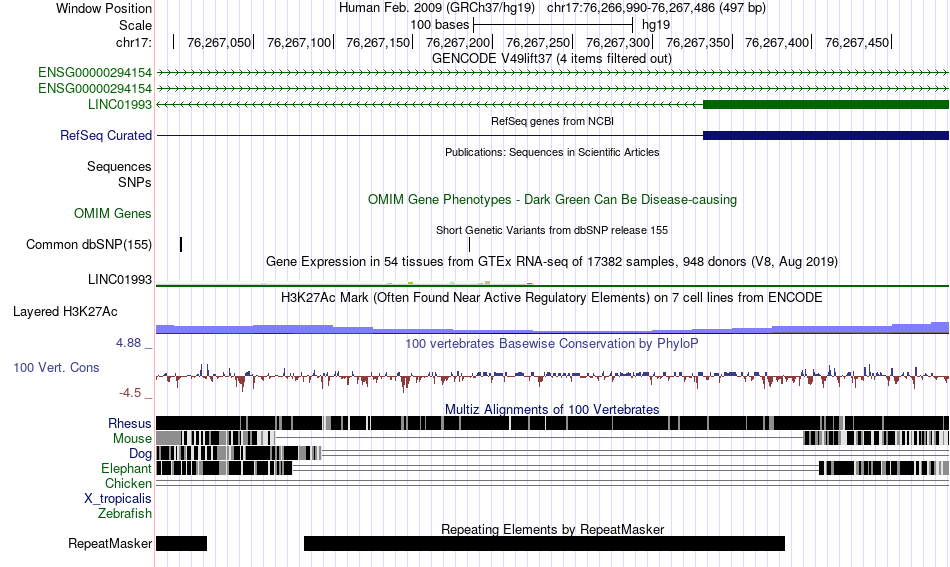Click the long central RepeatMasker block
950x567 pixels.
click(x=544, y=543)
